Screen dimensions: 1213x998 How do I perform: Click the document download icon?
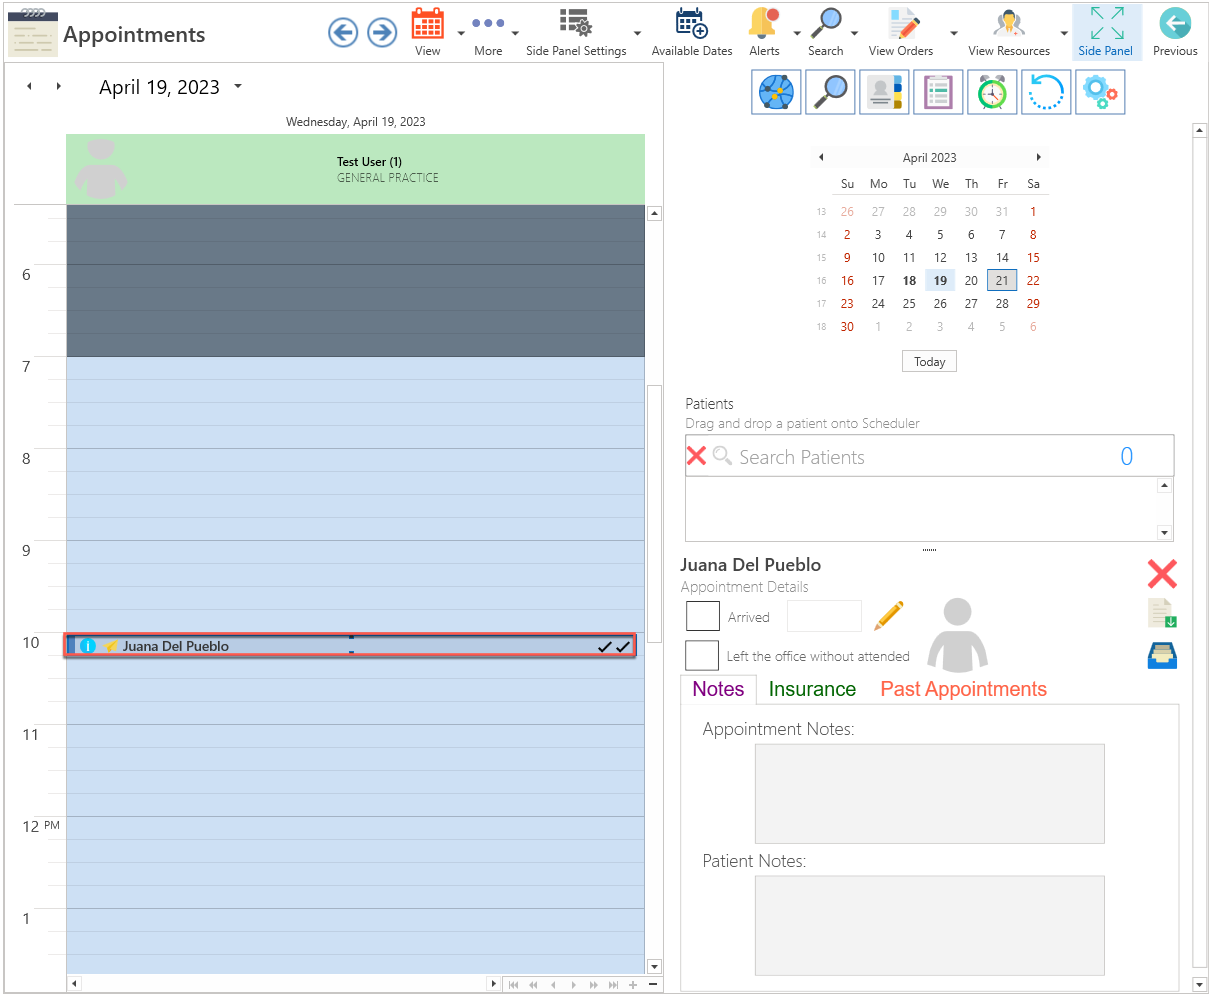[x=1162, y=613]
